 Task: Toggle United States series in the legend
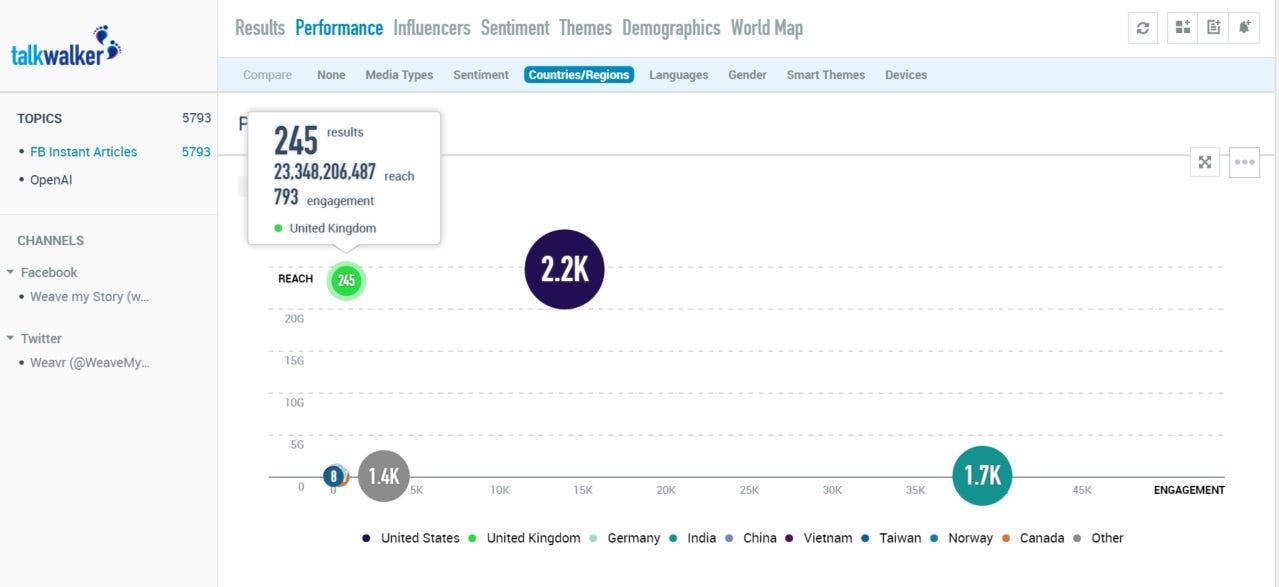pyautogui.click(x=420, y=538)
